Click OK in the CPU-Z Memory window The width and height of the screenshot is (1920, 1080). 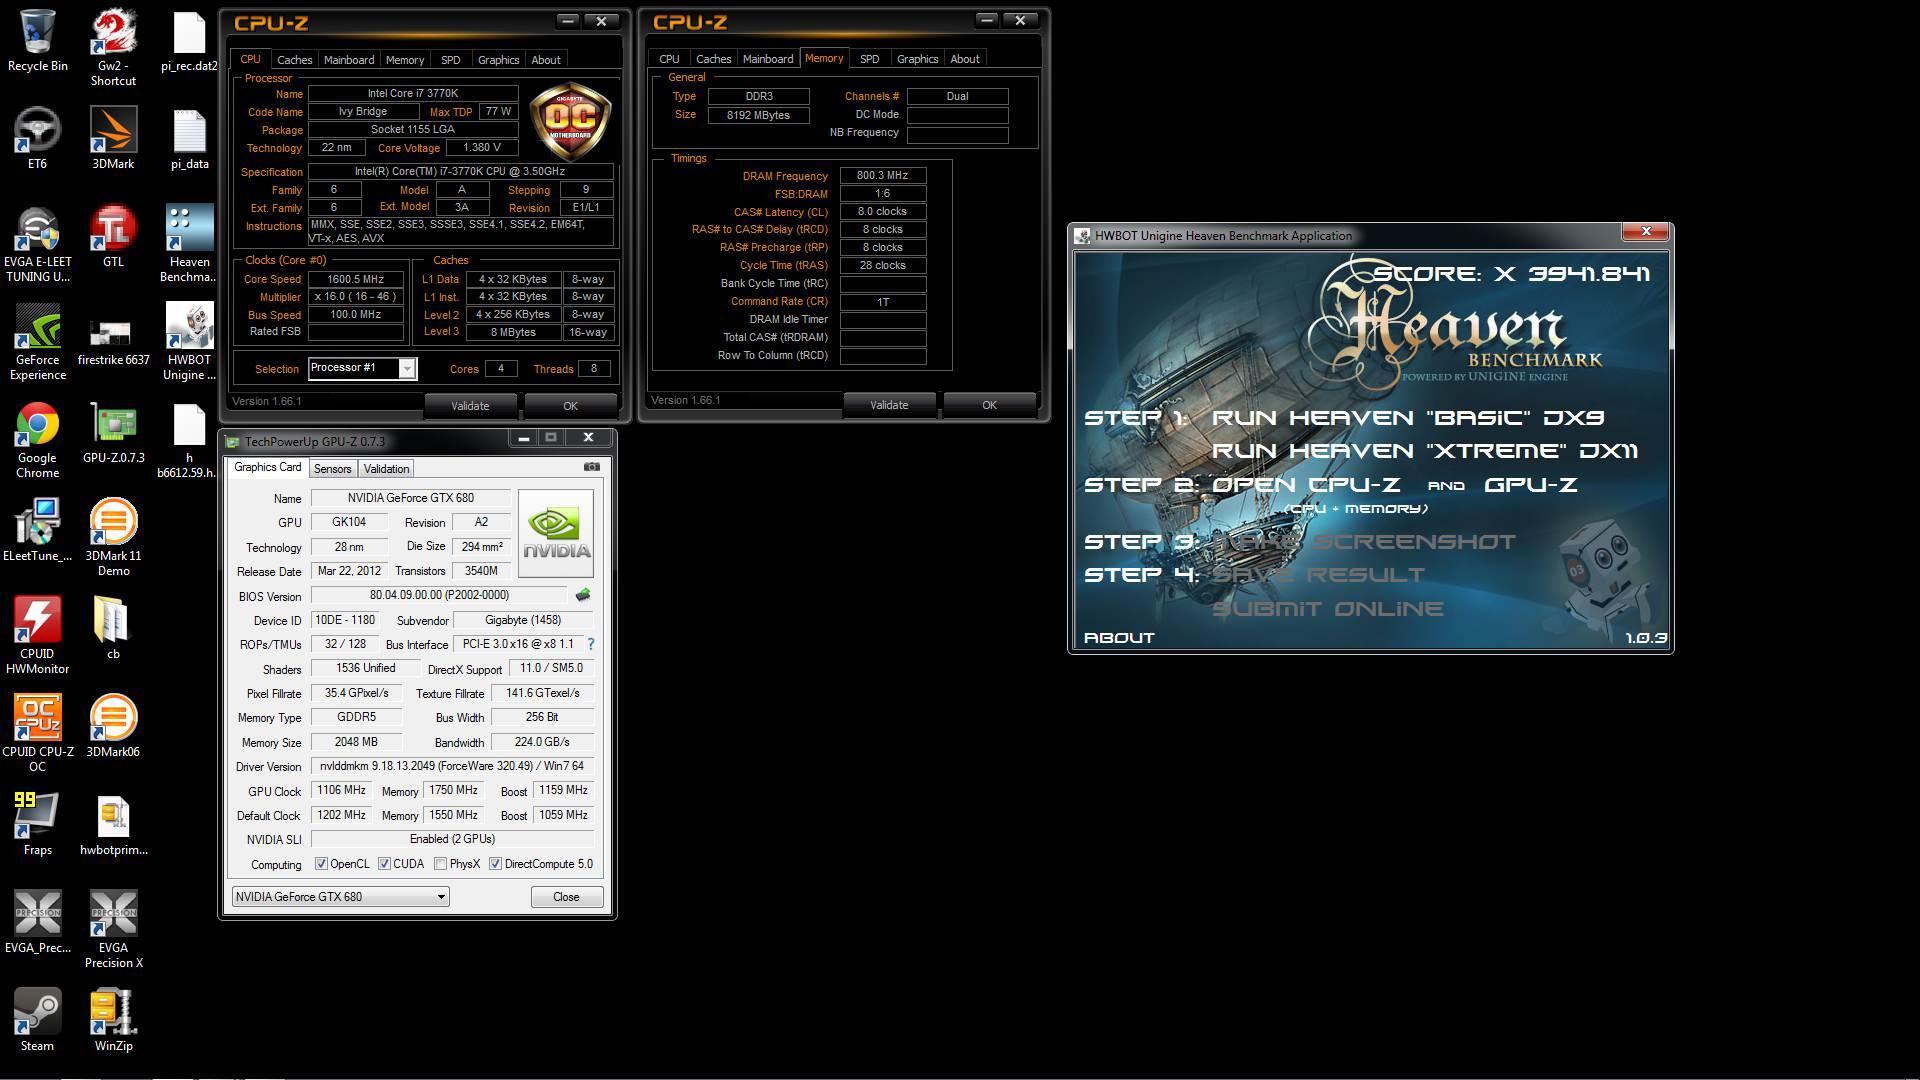point(989,405)
